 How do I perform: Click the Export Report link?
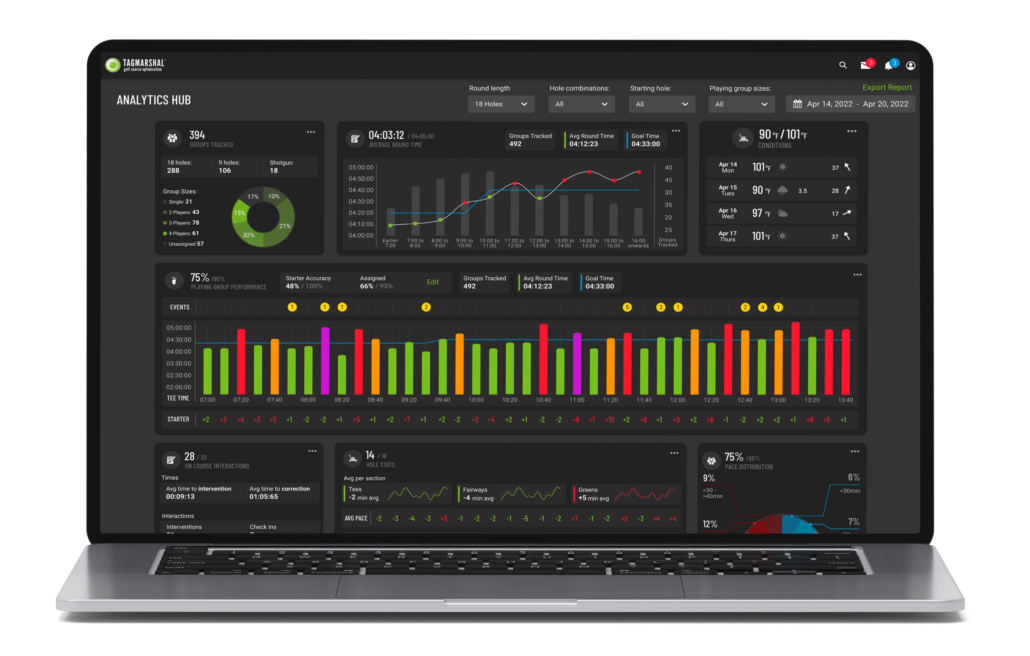point(886,88)
